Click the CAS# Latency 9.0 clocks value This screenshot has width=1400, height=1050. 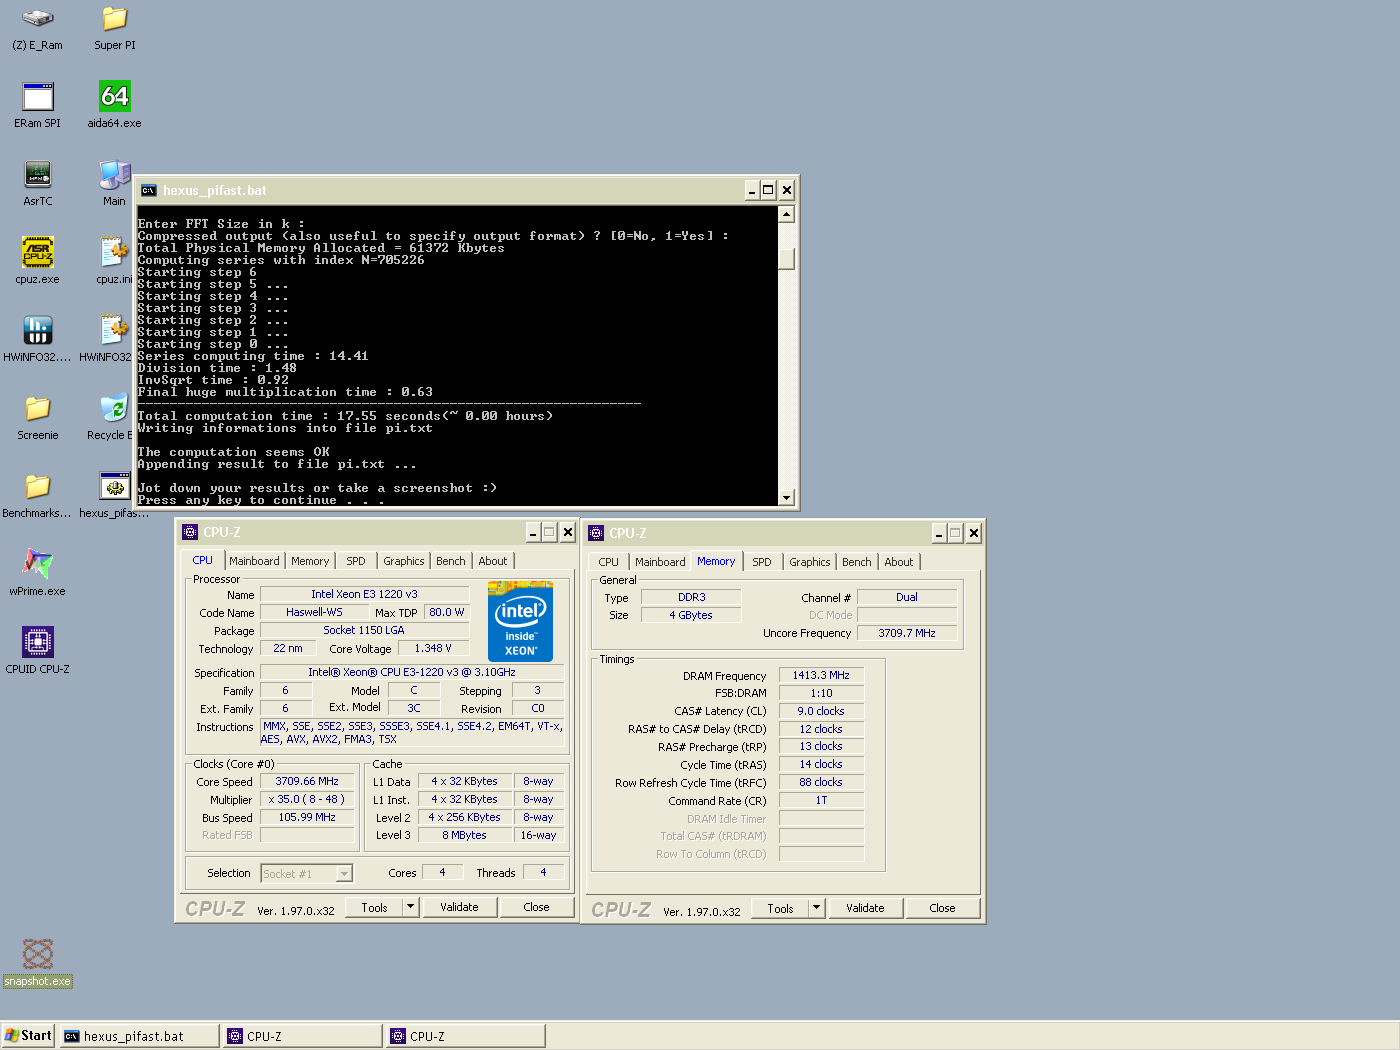pos(821,712)
